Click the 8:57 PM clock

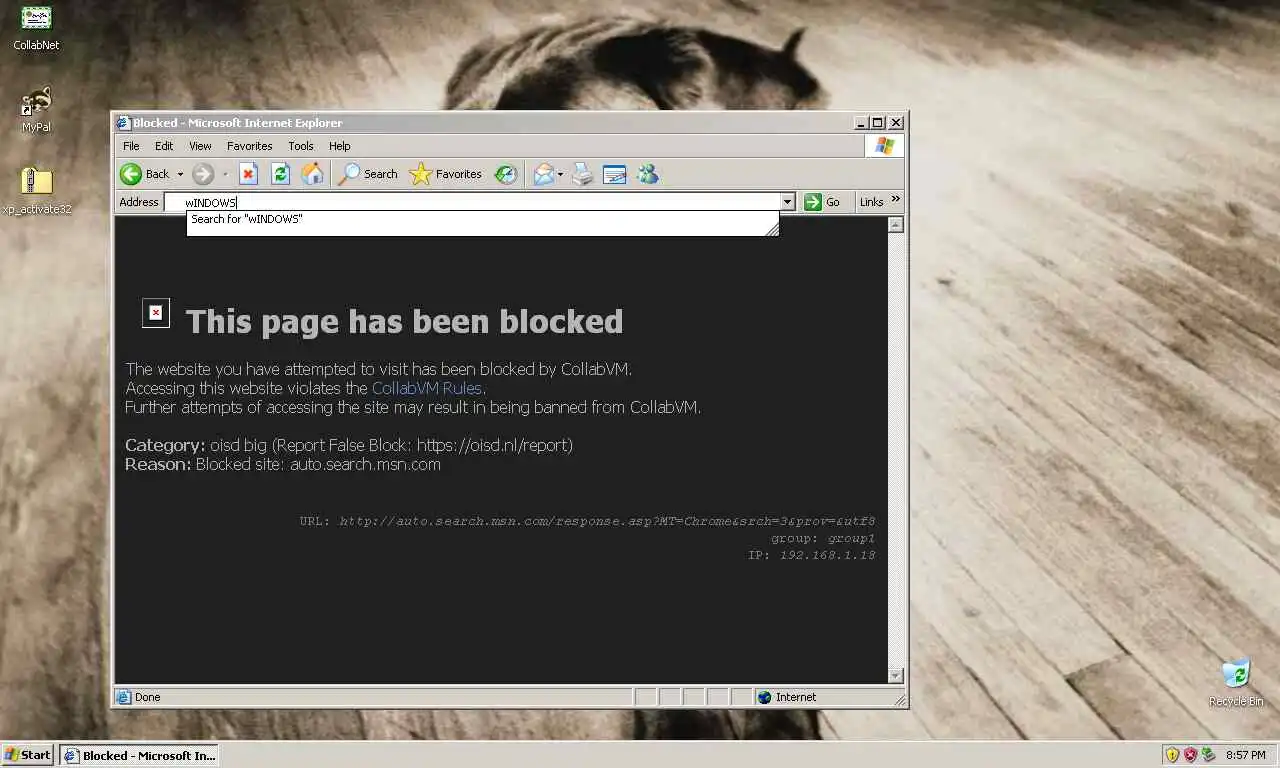1245,755
